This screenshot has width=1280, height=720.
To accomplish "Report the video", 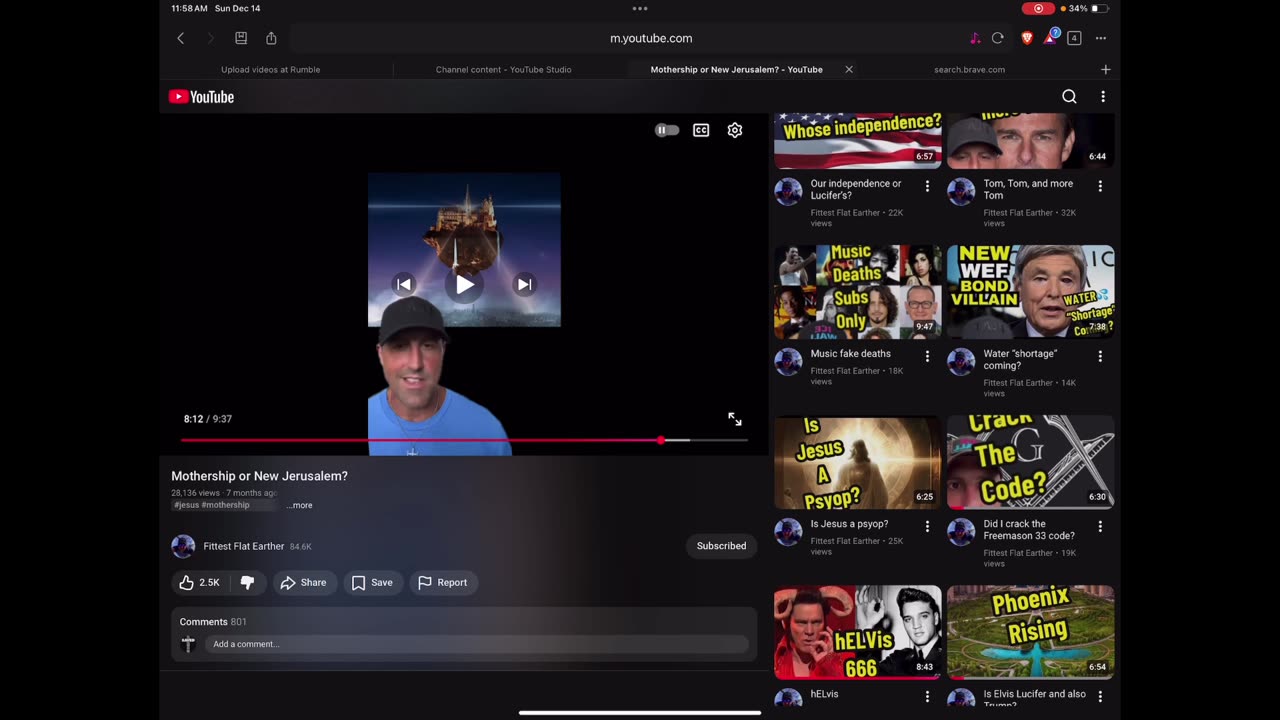I will click(x=442, y=582).
